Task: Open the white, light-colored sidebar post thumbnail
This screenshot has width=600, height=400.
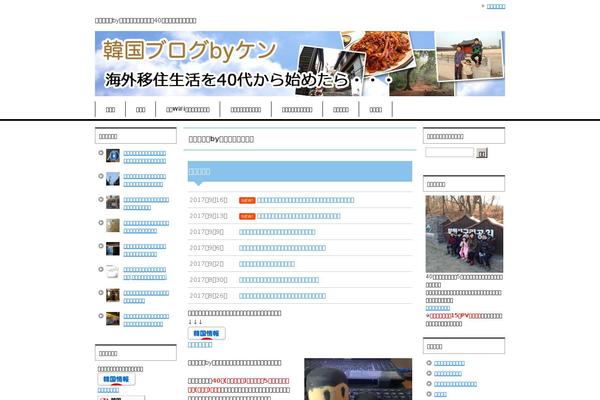Action: [x=113, y=272]
